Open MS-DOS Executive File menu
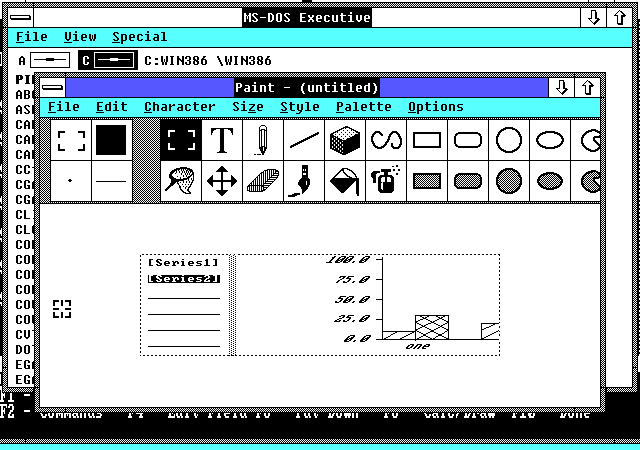Viewport: 640px width, 450px height. 31,37
